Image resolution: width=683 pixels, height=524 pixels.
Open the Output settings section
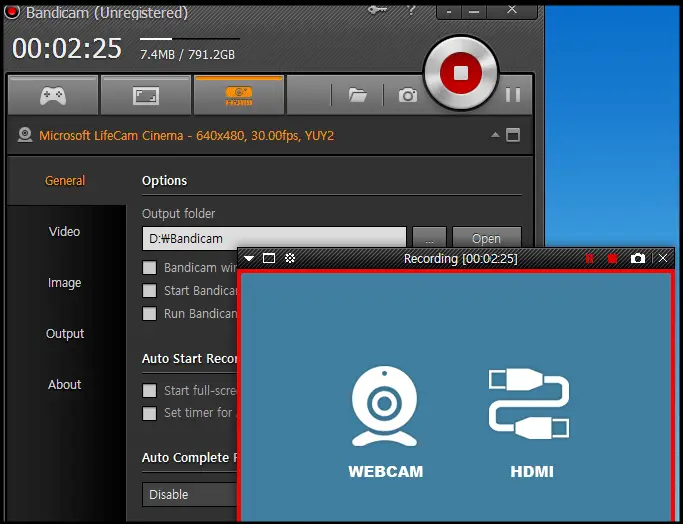65,334
